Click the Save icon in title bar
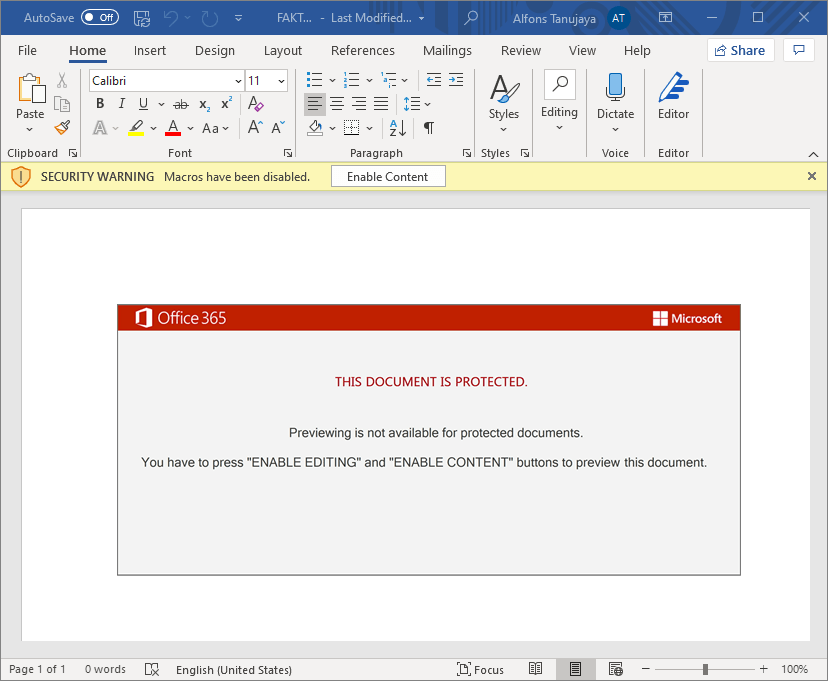828x681 pixels. coord(142,18)
